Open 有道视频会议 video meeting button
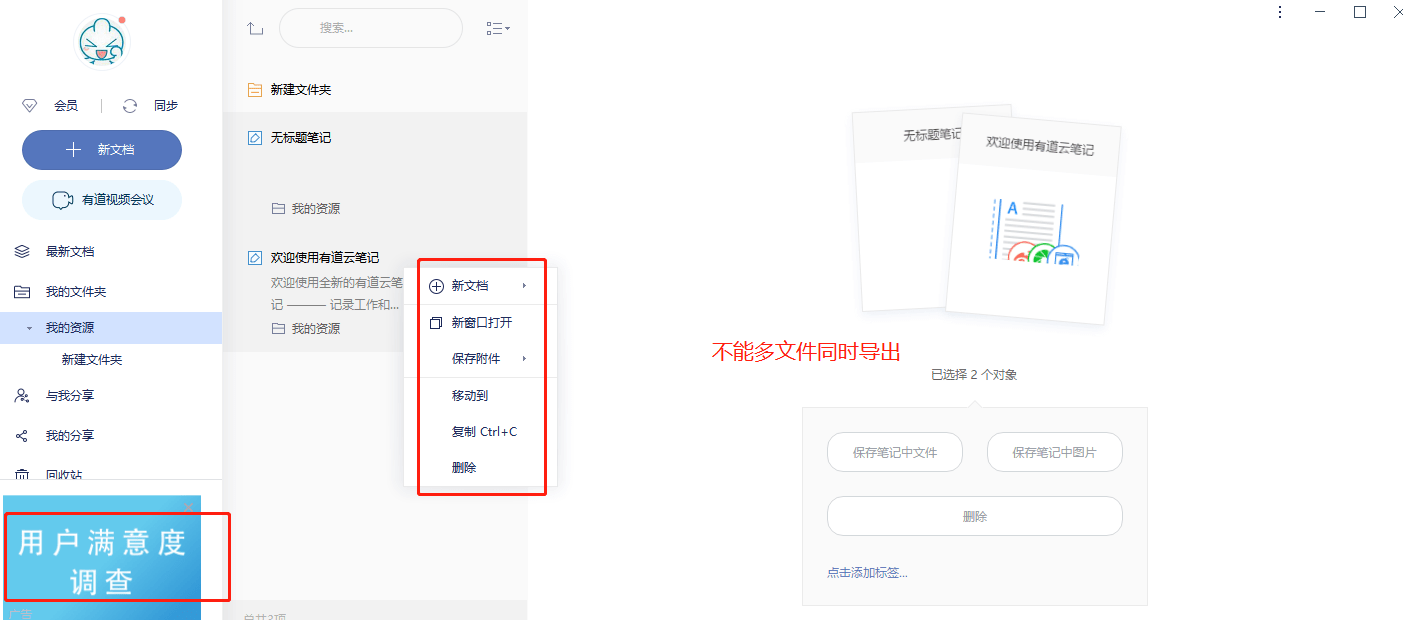1403x620 pixels. 102,200
